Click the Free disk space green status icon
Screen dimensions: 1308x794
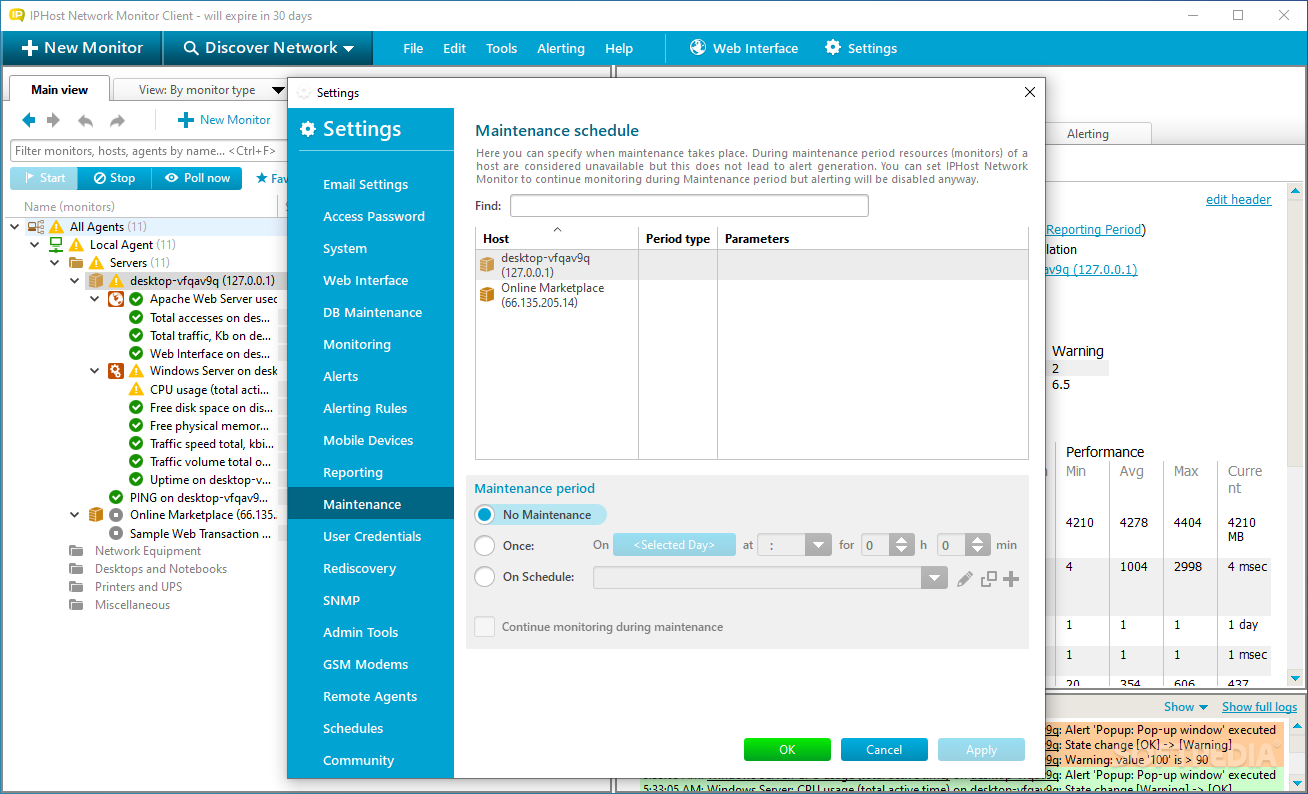pyautogui.click(x=136, y=407)
